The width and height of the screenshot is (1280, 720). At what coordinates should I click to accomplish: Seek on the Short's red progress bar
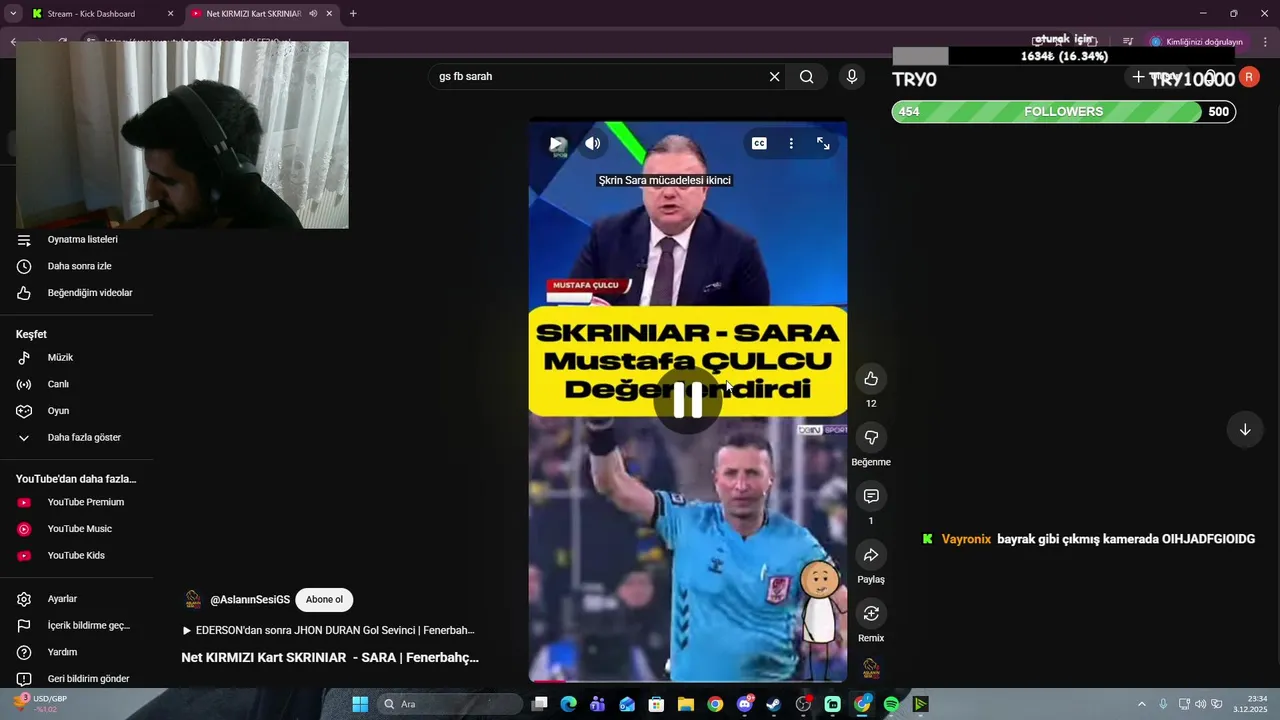click(688, 681)
